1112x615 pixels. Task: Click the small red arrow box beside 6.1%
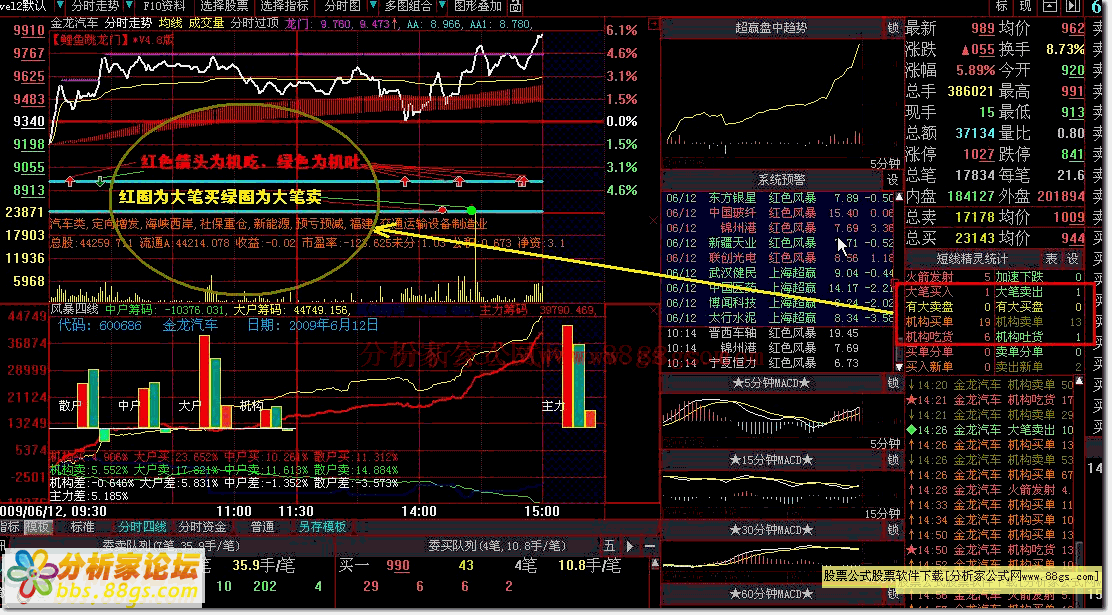[x=654, y=25]
